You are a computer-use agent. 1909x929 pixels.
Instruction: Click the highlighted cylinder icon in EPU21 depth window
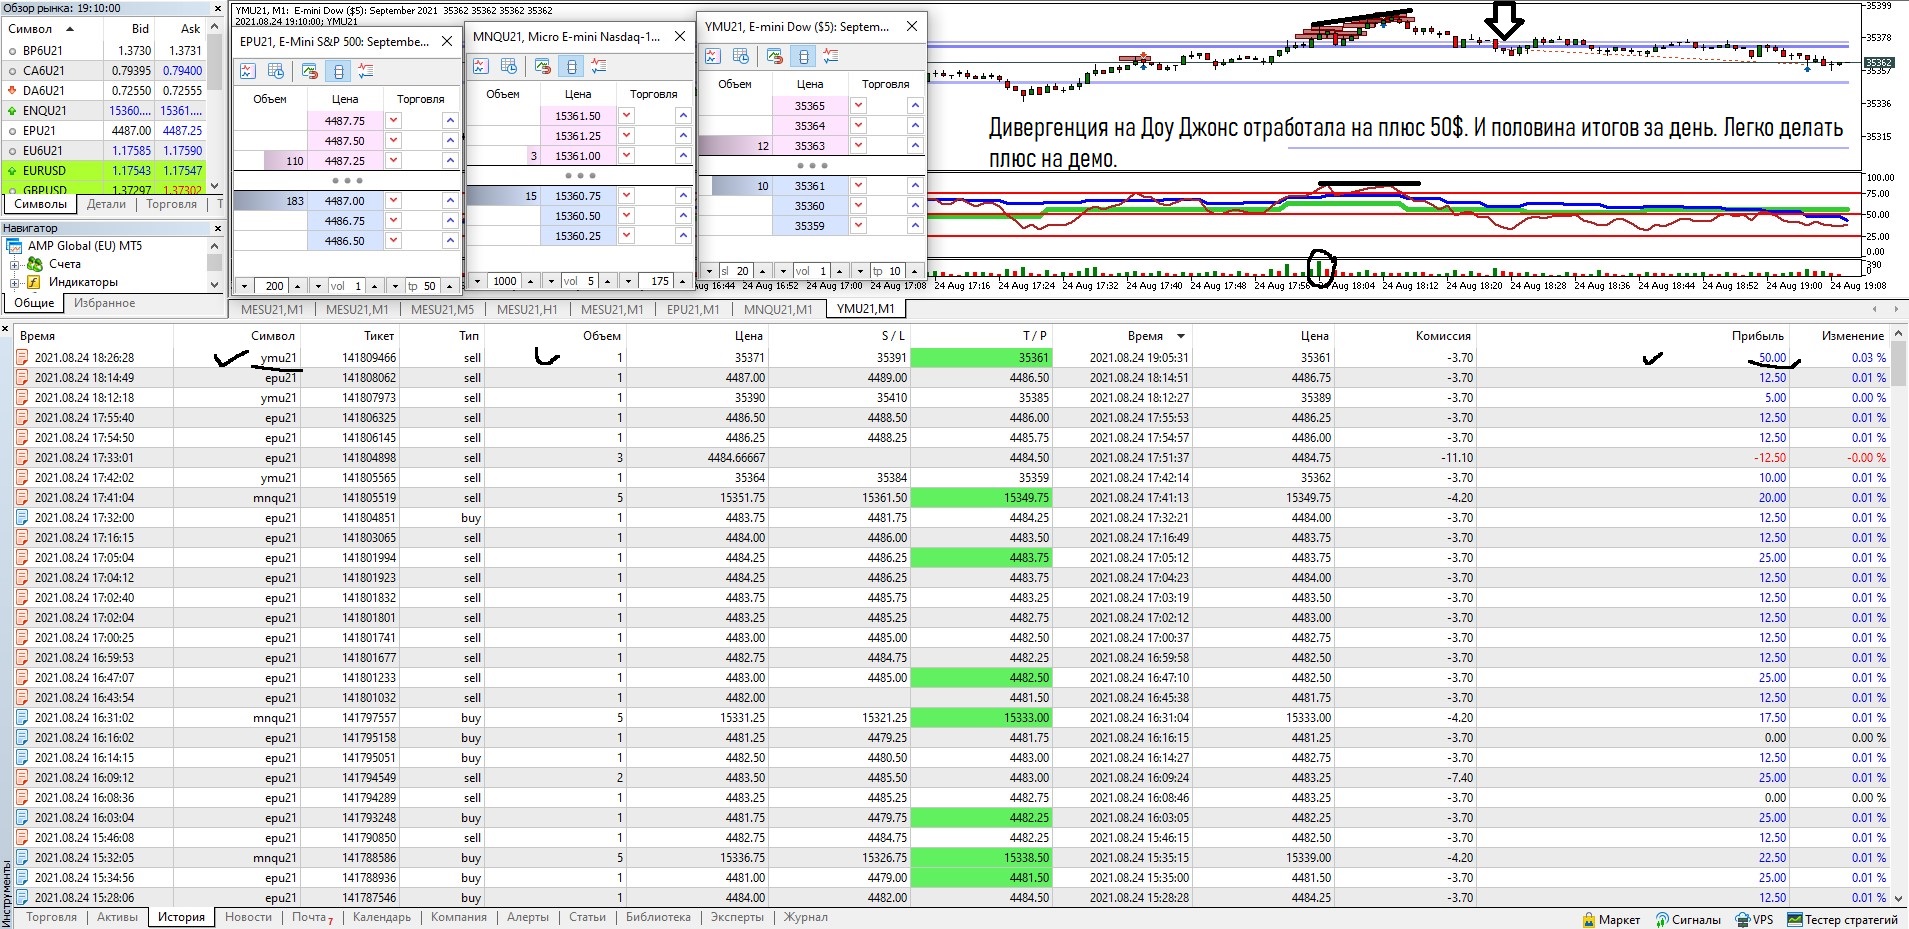coord(338,71)
